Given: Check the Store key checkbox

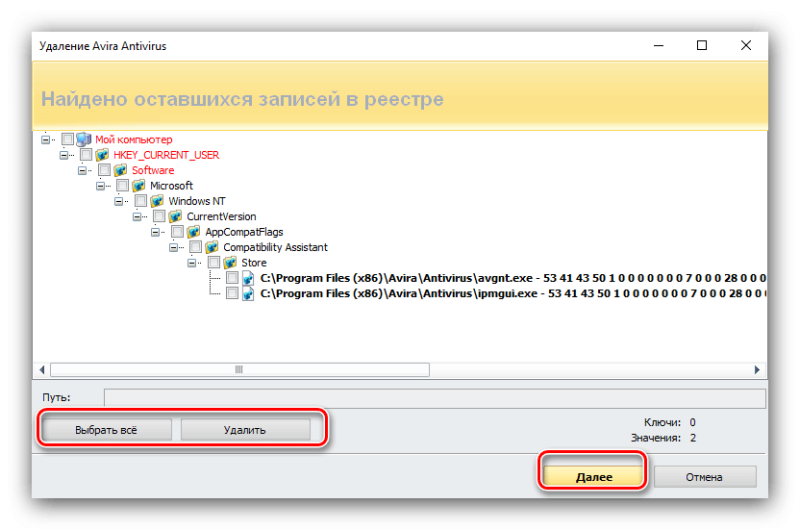Looking at the screenshot, I should click(214, 262).
